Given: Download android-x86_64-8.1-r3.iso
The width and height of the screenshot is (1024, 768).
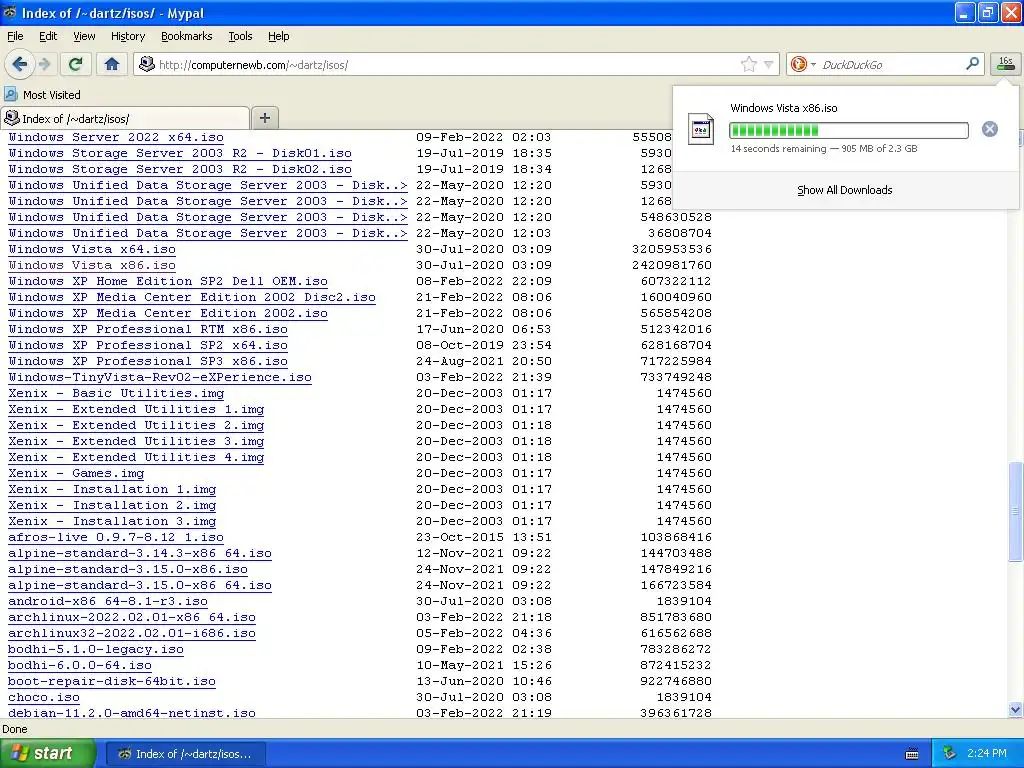Looking at the screenshot, I should point(108,601).
